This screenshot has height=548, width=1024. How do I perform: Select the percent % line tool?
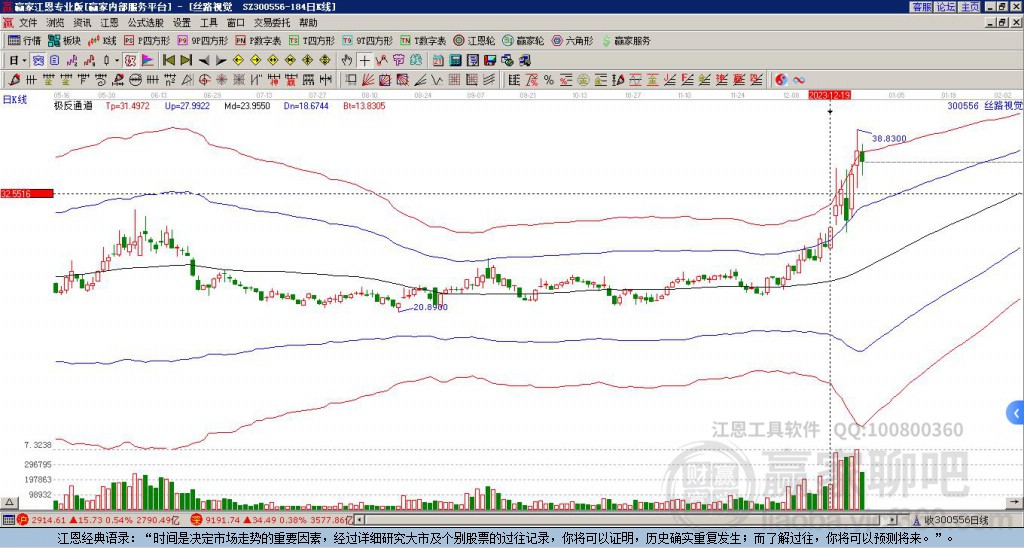point(549,80)
